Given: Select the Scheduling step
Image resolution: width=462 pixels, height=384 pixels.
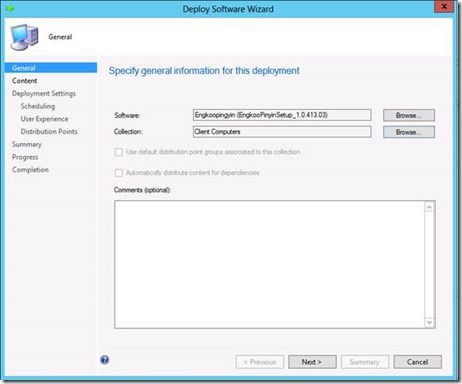Looking at the screenshot, I should pos(38,106).
